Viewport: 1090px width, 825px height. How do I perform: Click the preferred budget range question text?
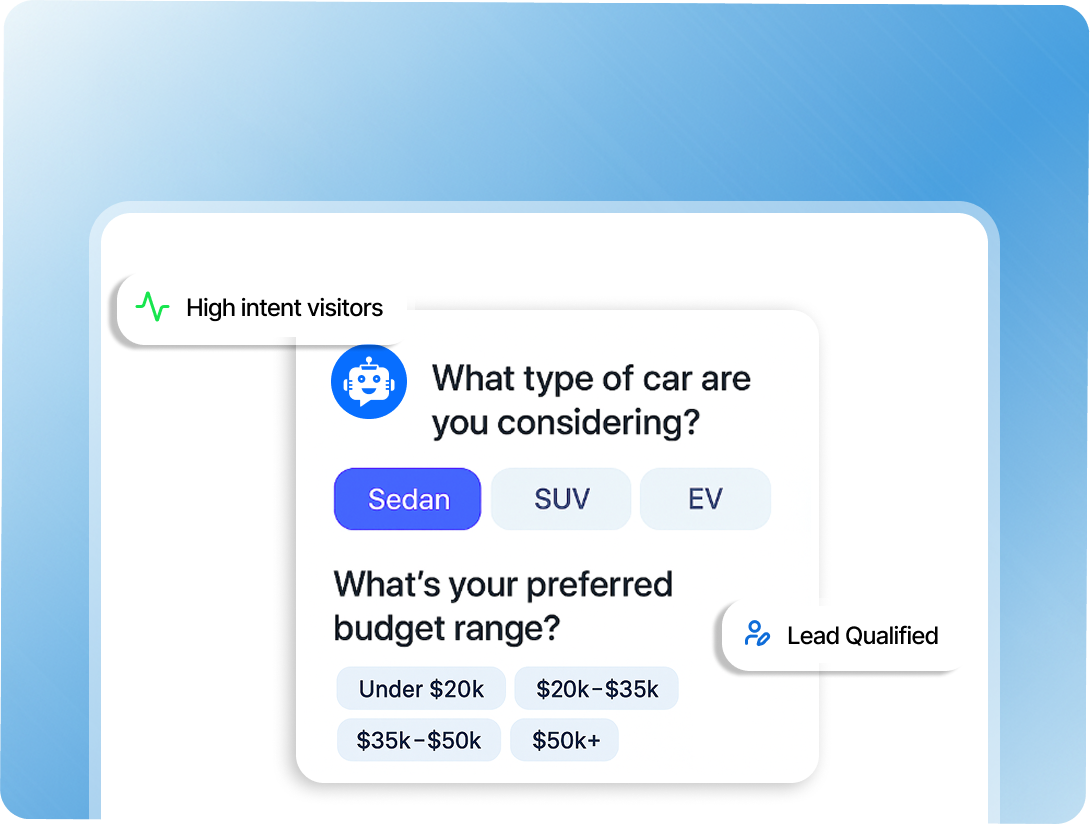[503, 606]
